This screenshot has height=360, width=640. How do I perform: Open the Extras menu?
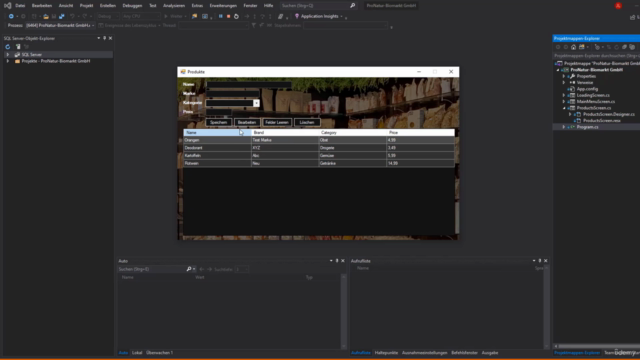[197, 6]
